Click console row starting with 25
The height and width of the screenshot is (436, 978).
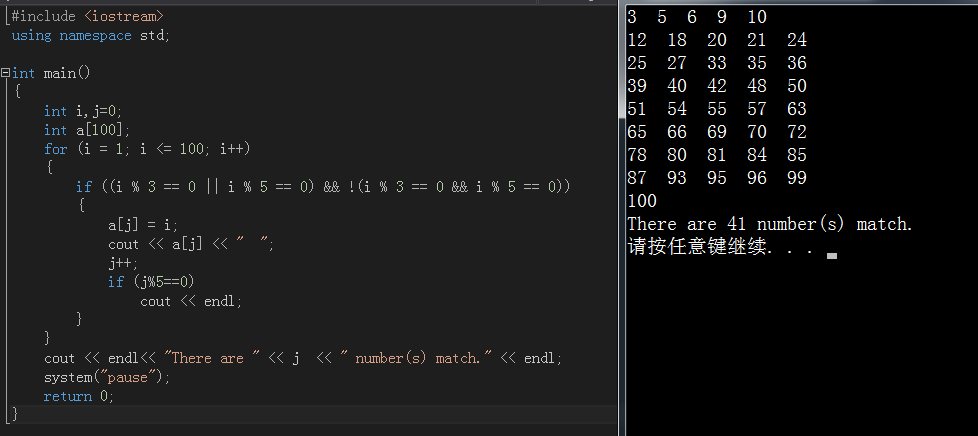pyautogui.click(x=717, y=63)
